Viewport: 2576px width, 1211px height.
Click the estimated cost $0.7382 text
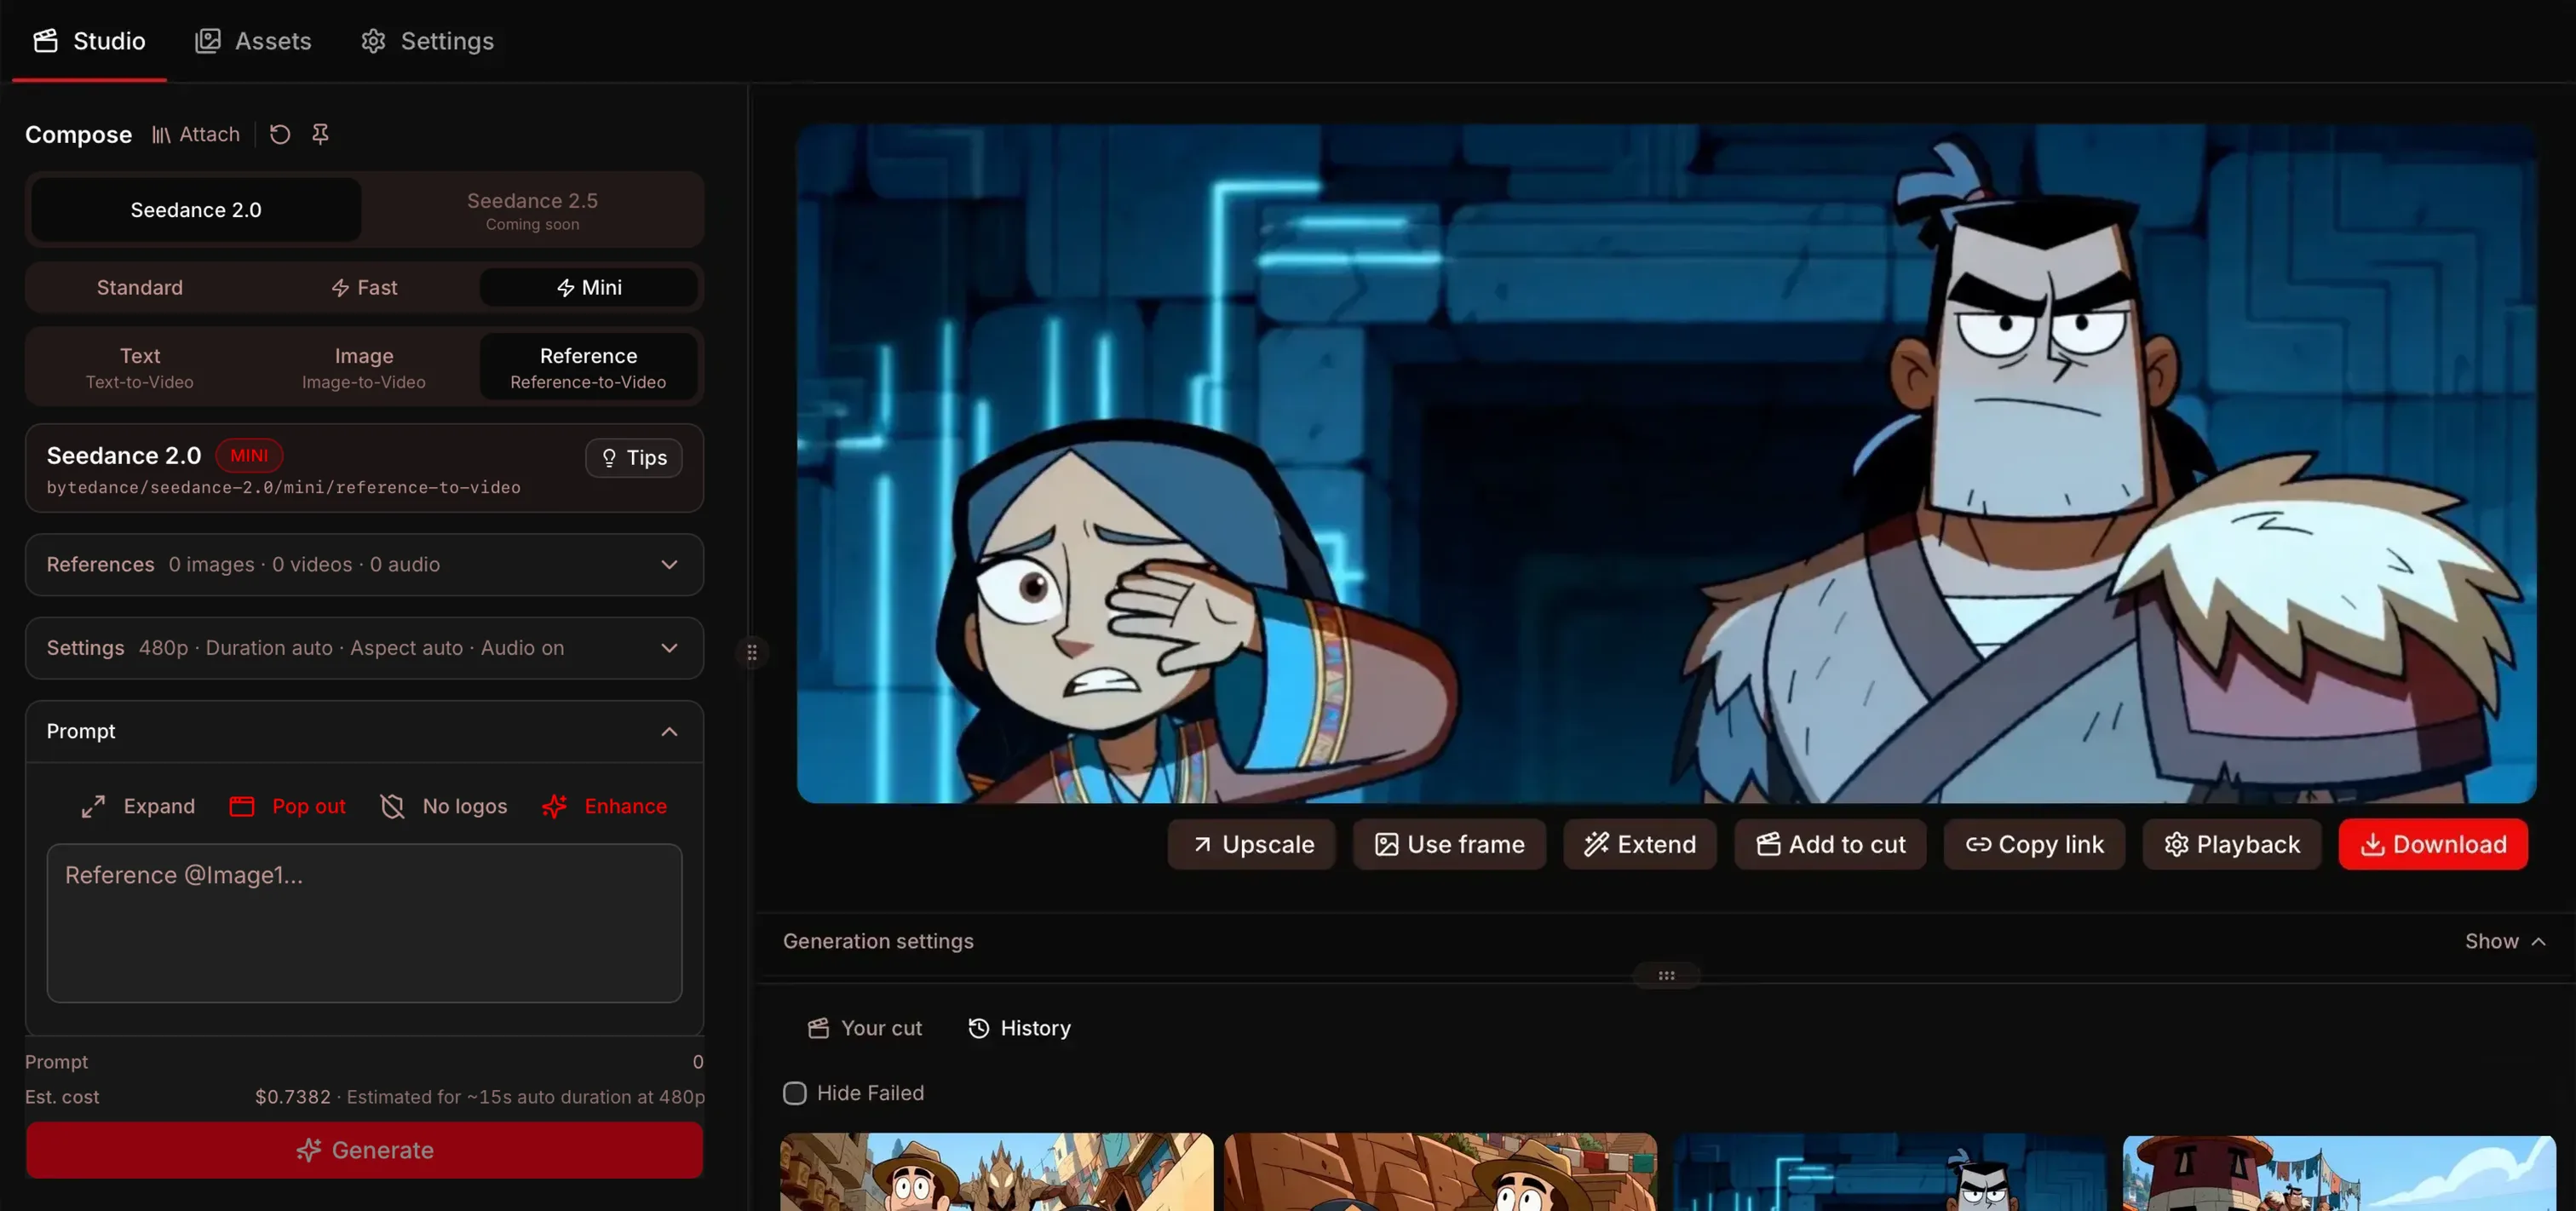coord(293,1097)
